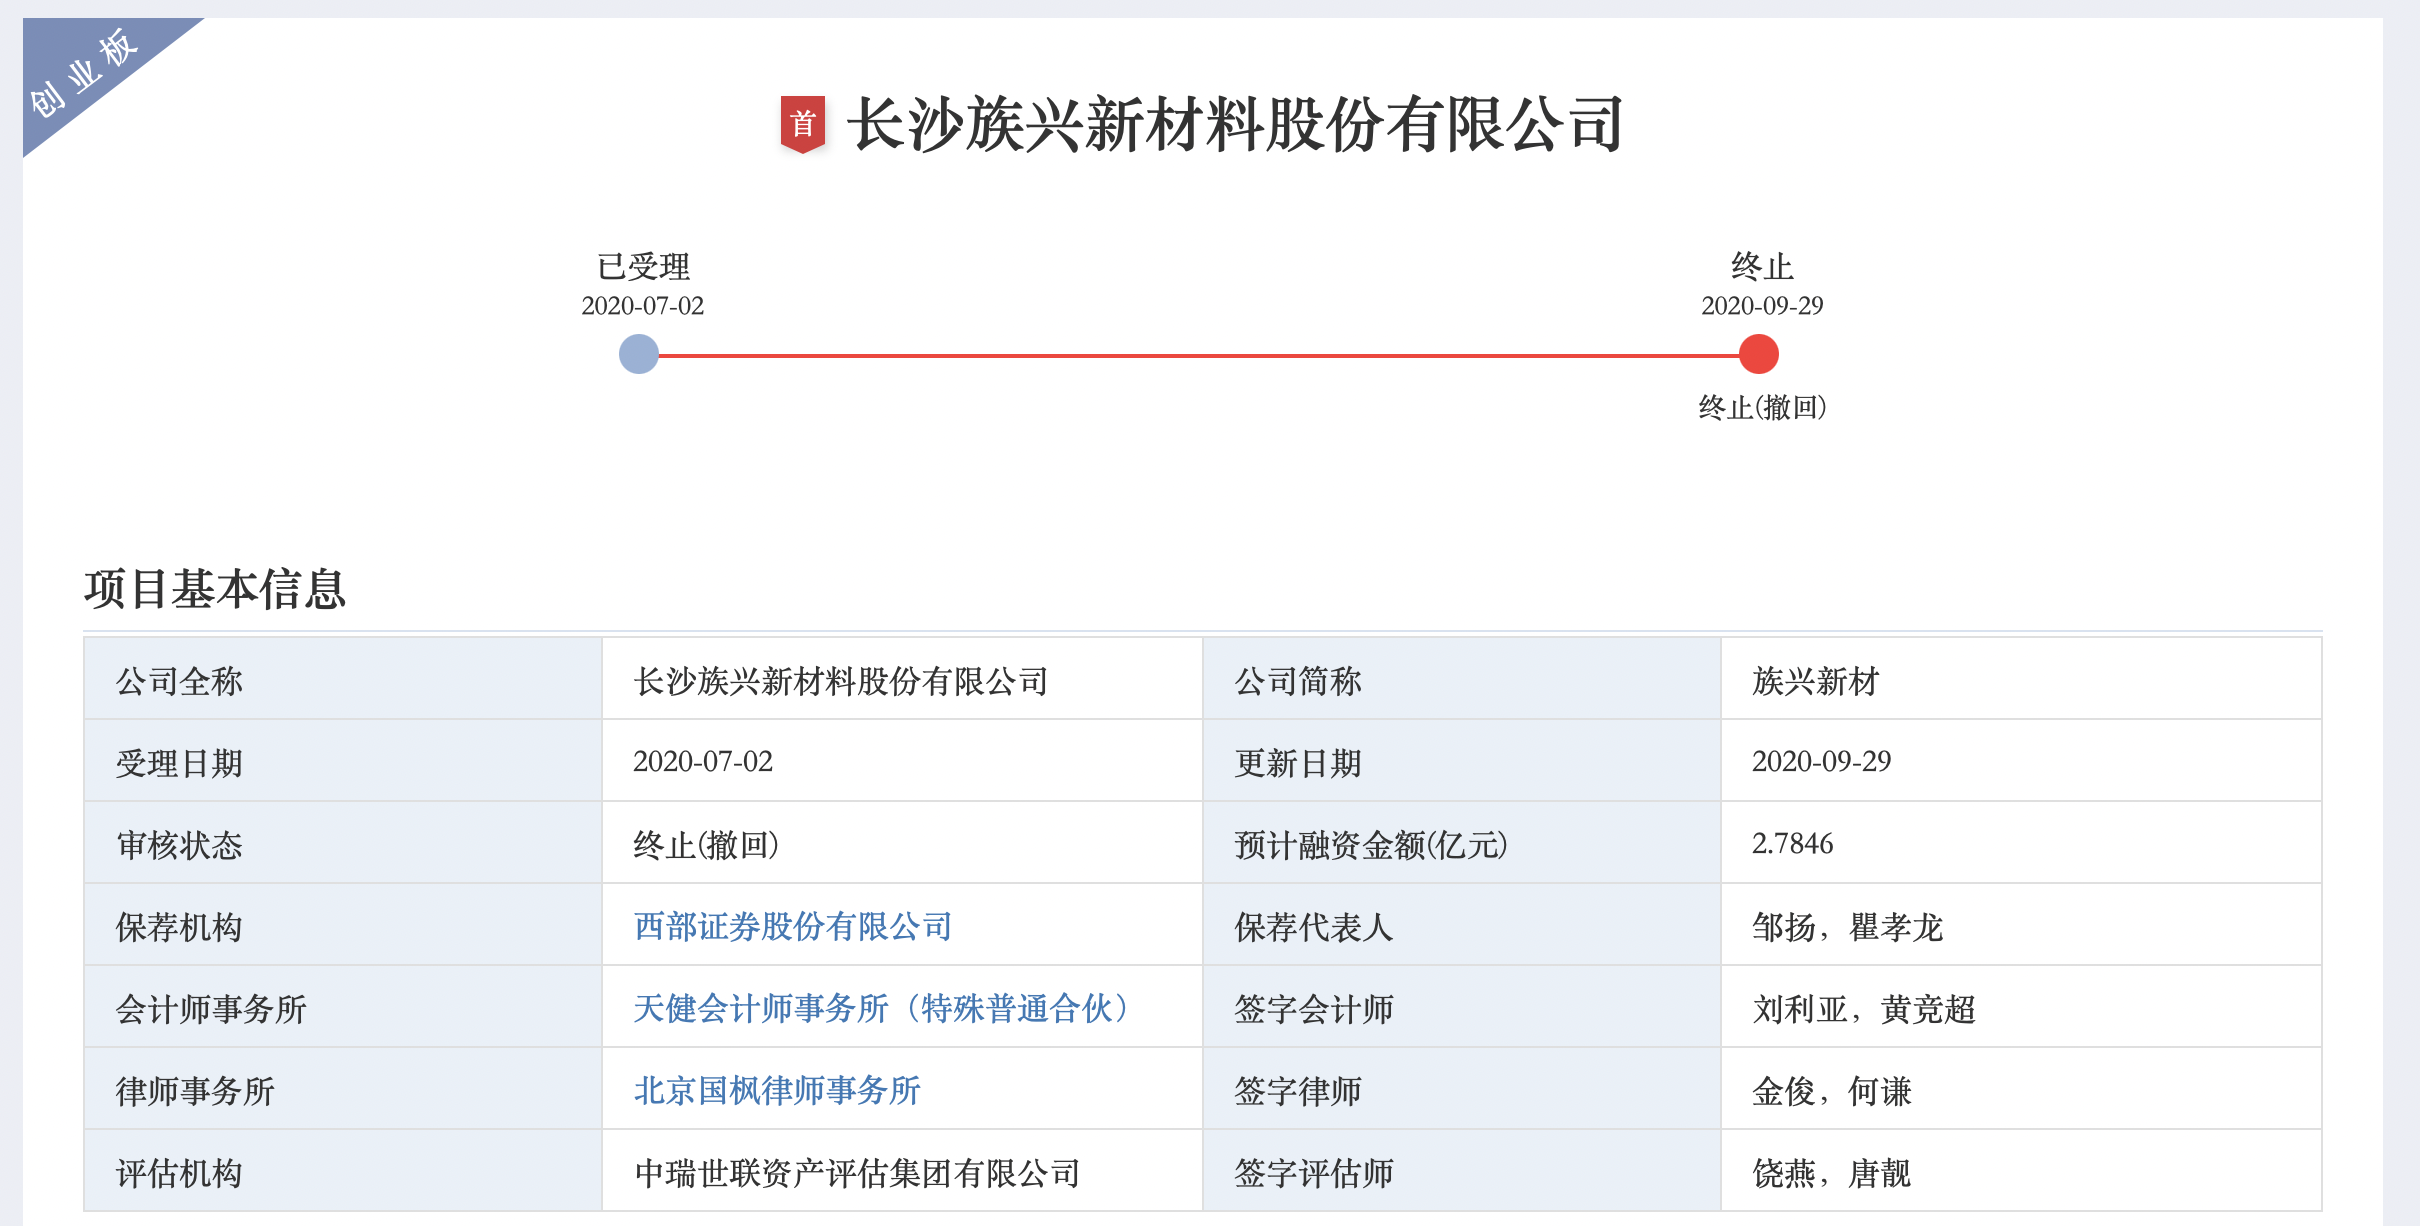2420x1226 pixels.
Task: Click the timeline date 2020-07-02
Action: tap(643, 305)
